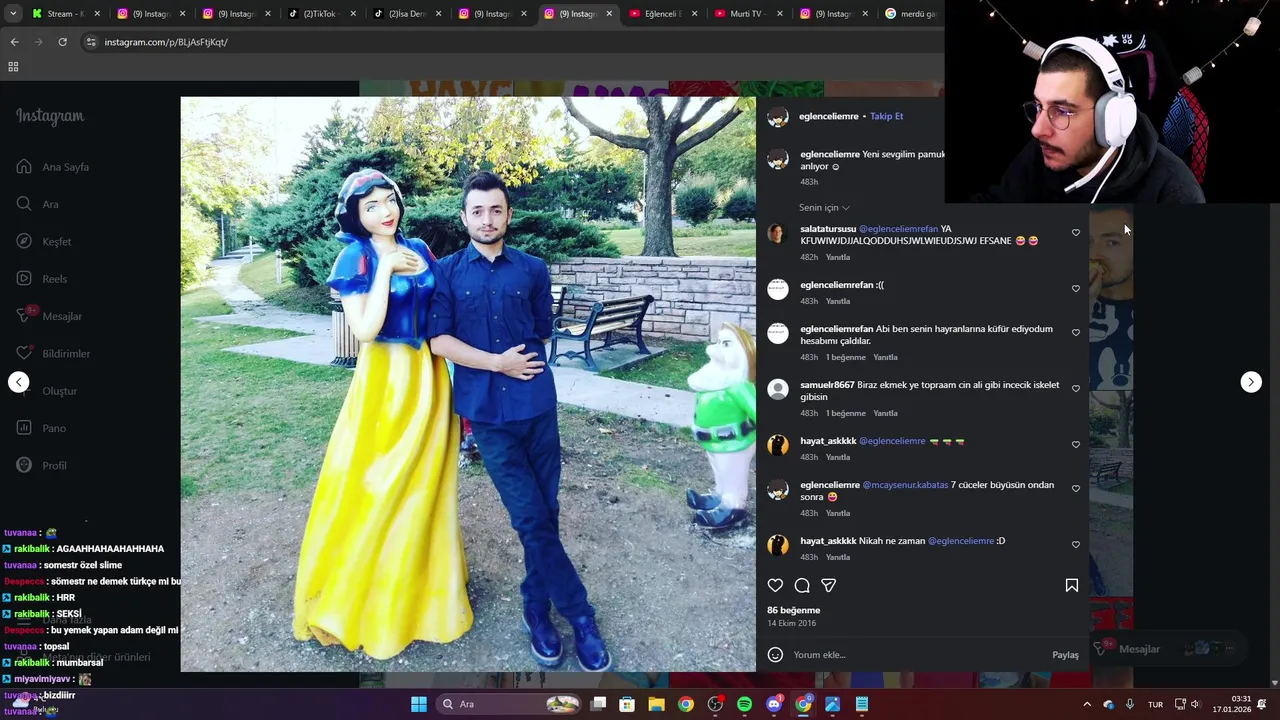
Task: Like hayat_askkk's first comment
Action: point(1076,445)
